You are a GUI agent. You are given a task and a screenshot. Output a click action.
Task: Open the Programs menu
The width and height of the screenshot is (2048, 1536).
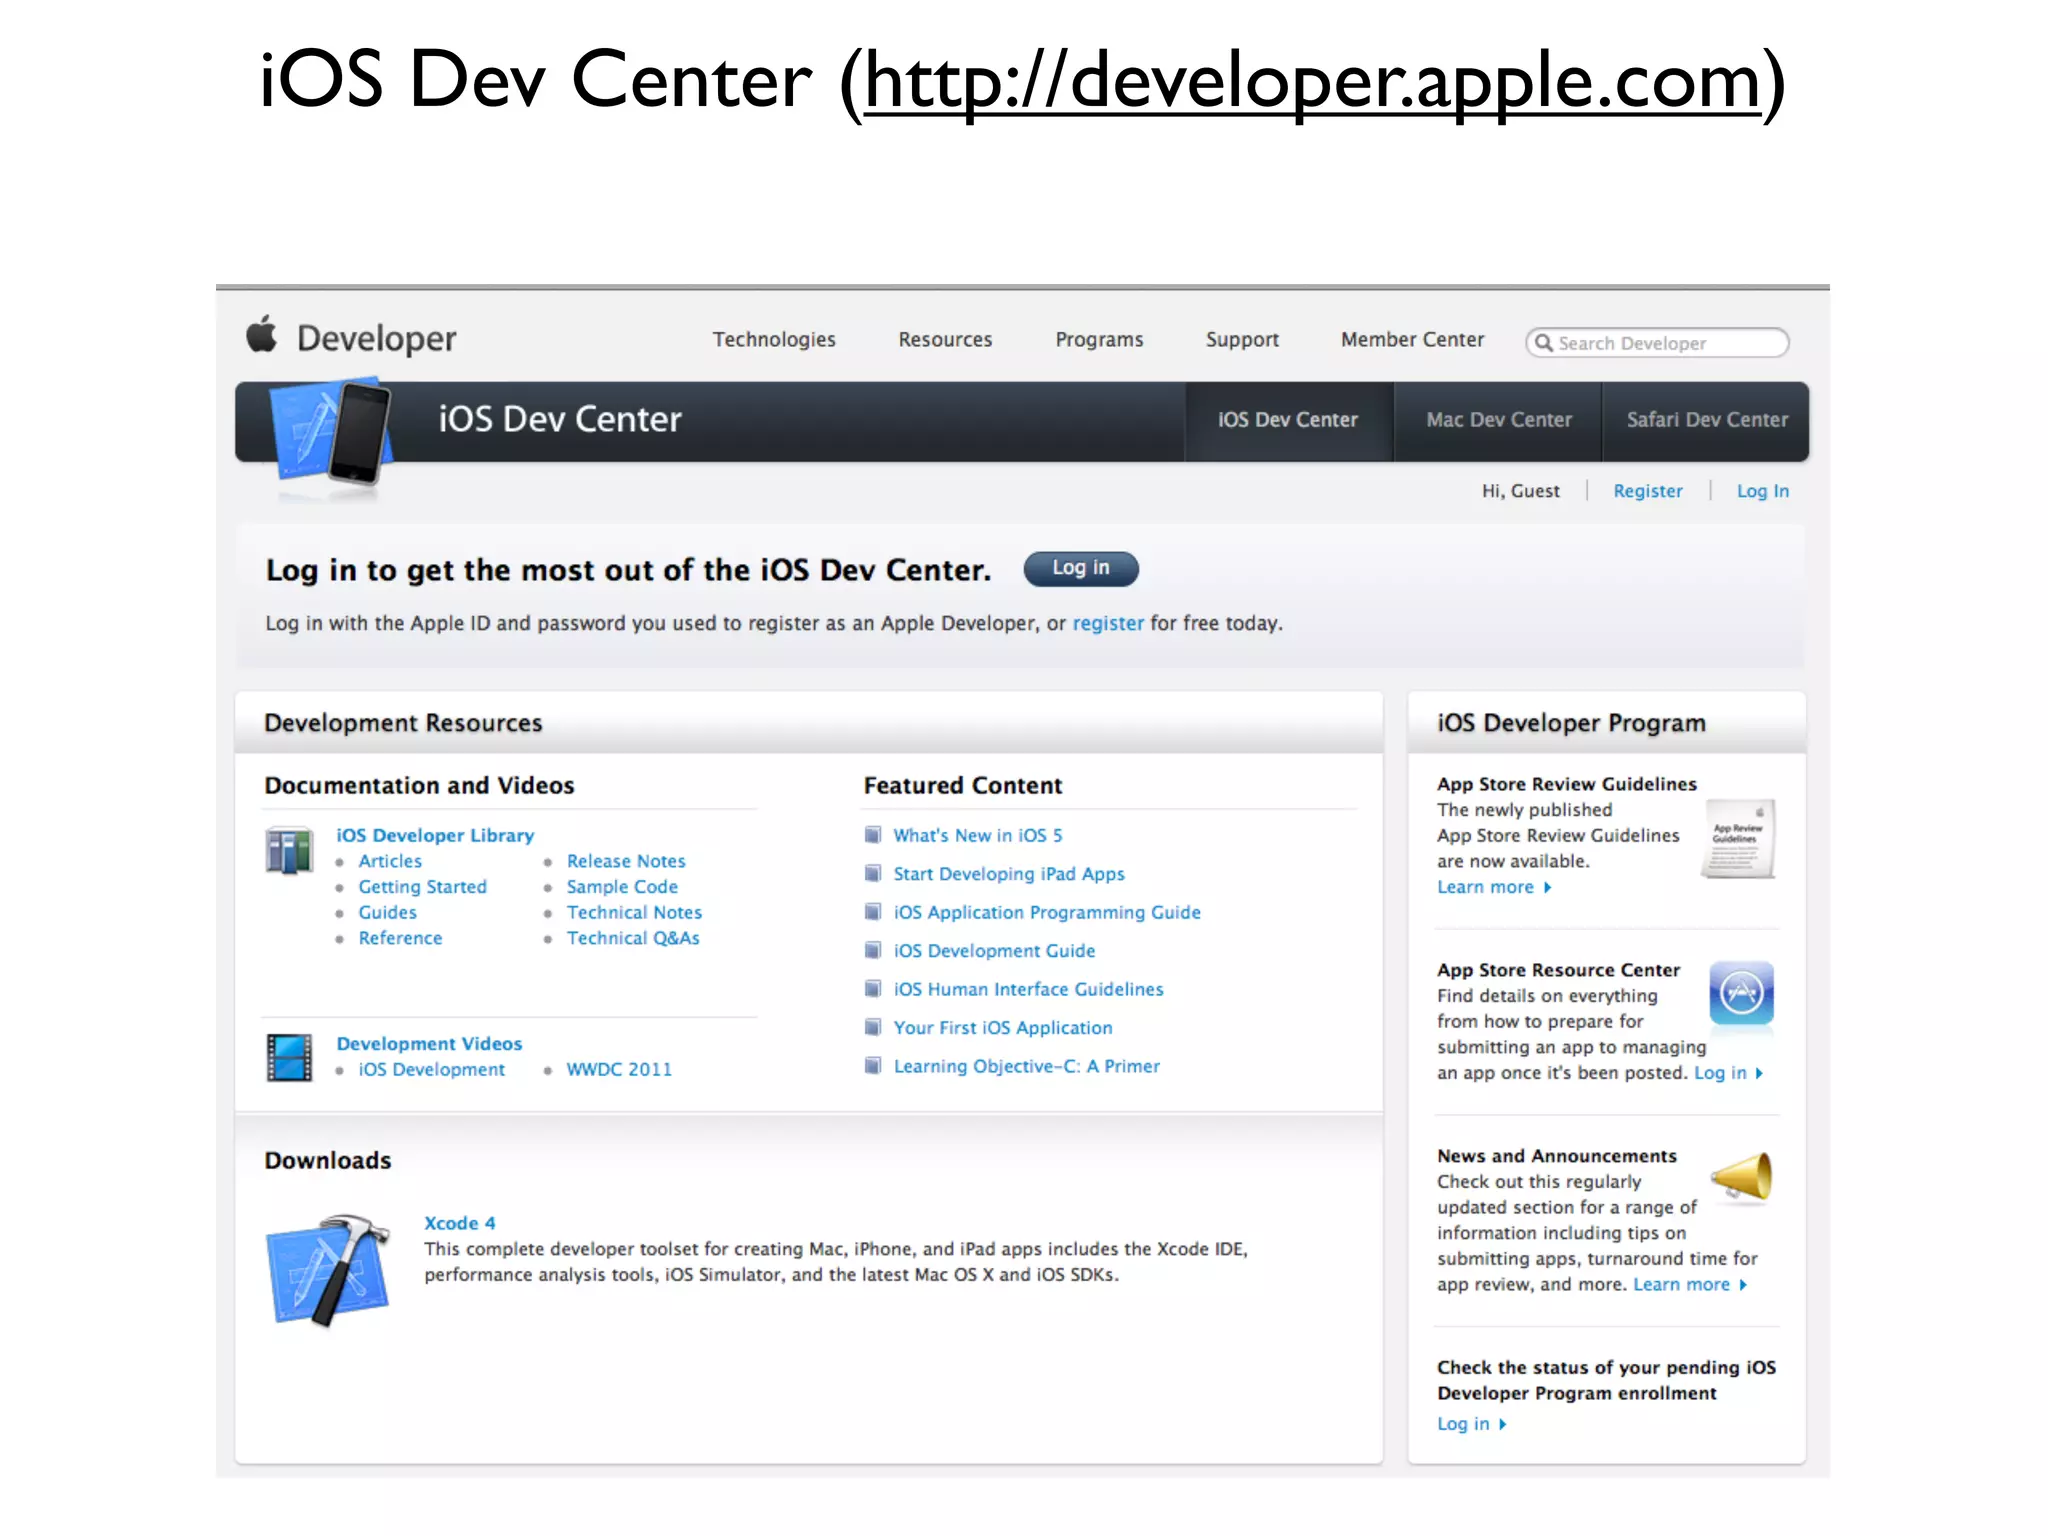(x=1099, y=340)
